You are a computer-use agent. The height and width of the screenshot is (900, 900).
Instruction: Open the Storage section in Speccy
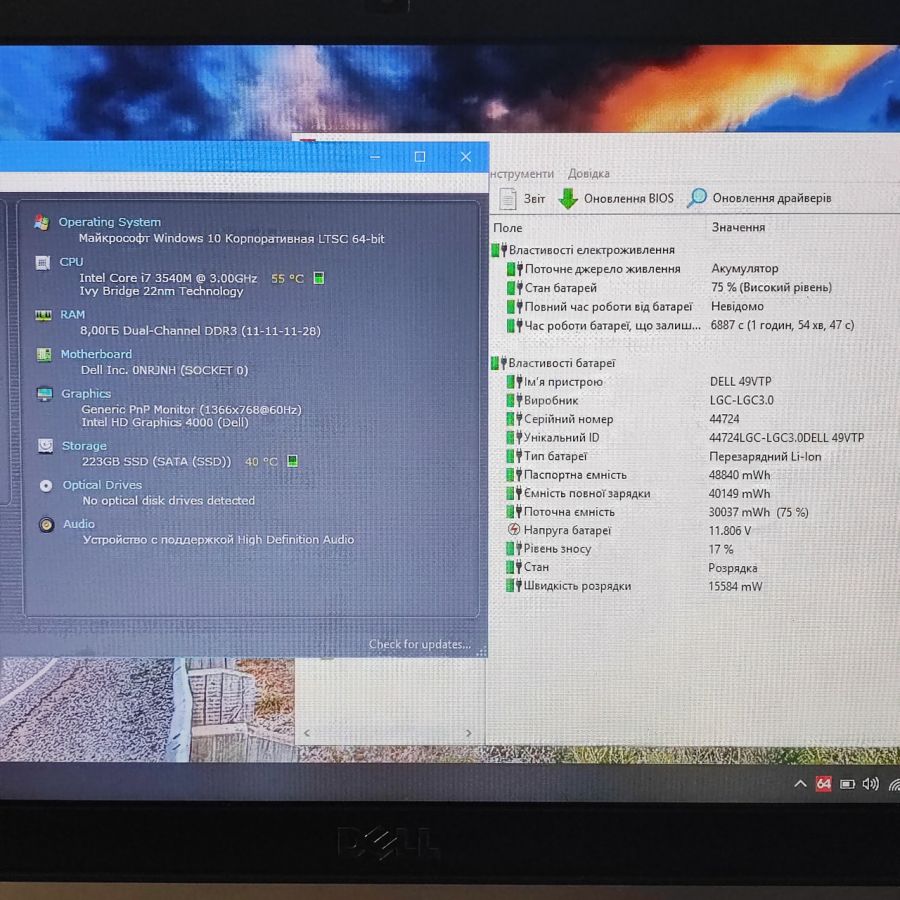coord(84,446)
